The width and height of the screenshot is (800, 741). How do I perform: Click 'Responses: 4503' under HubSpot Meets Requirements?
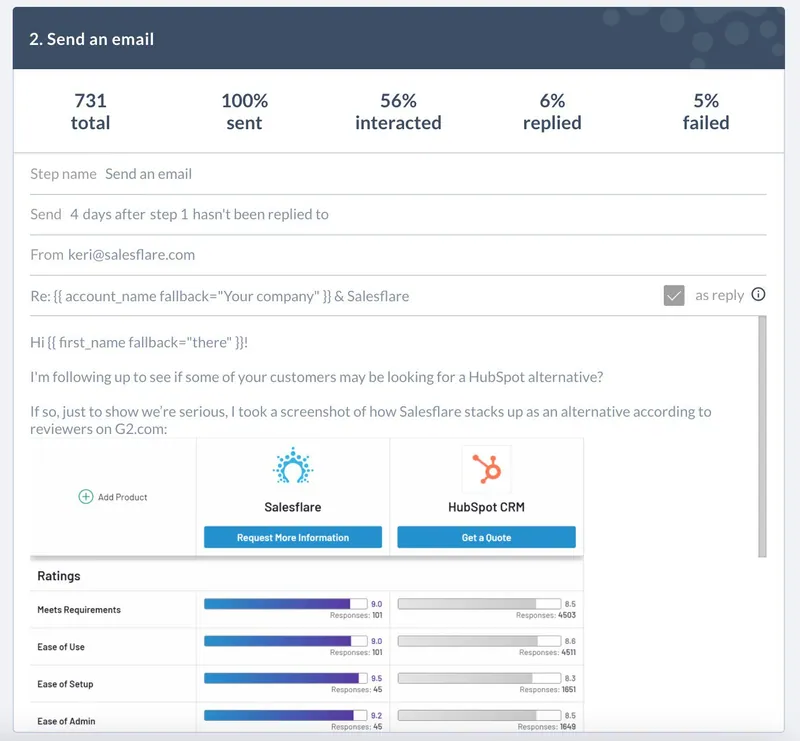tap(546, 615)
